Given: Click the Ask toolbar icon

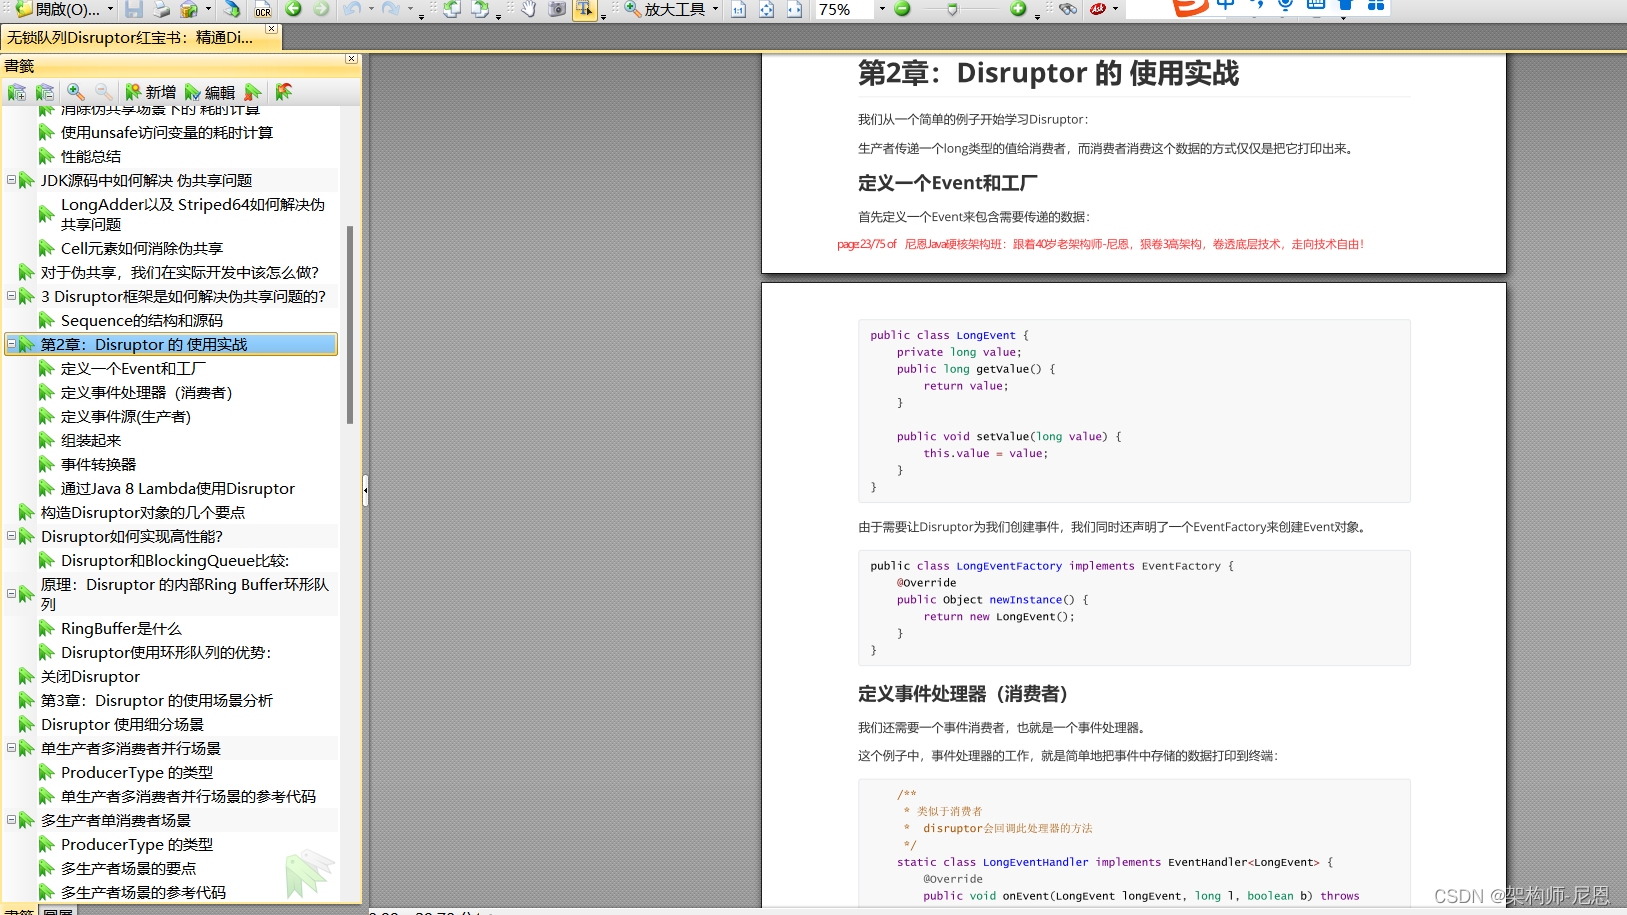Looking at the screenshot, I should pos(1099,9).
